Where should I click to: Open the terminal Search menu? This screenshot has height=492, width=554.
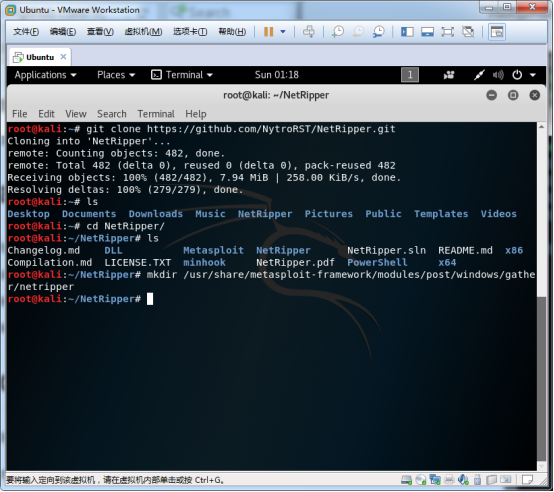[112, 114]
